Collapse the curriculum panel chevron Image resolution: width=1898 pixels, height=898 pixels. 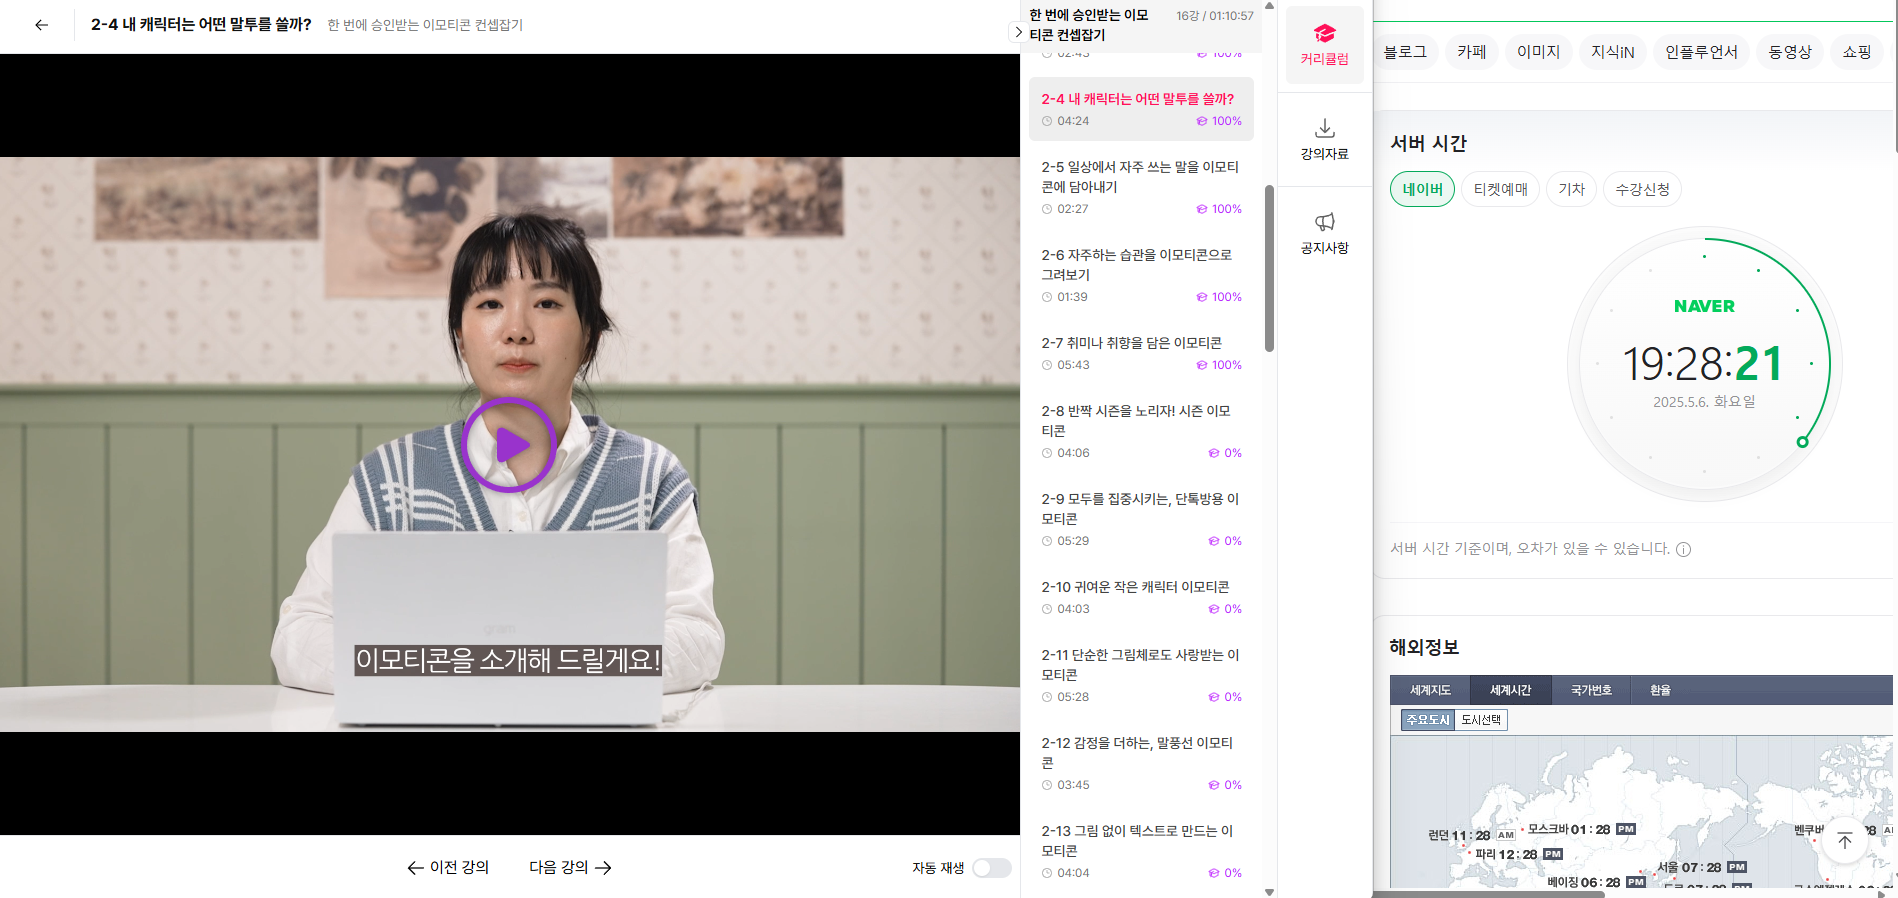(1018, 32)
